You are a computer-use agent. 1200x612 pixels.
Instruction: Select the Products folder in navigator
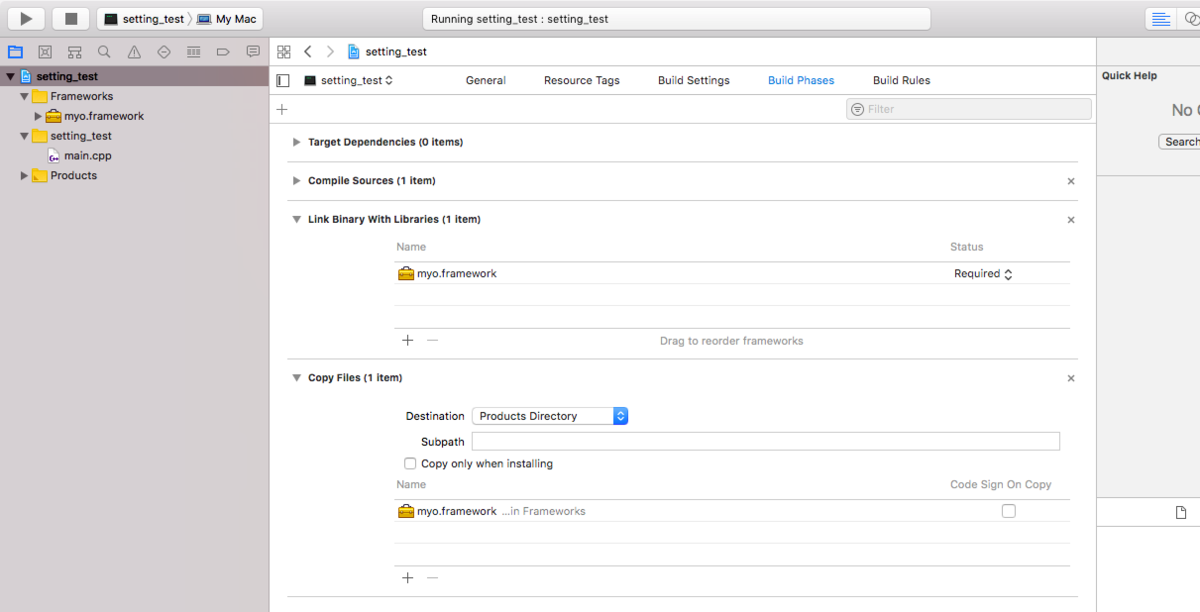pos(64,176)
